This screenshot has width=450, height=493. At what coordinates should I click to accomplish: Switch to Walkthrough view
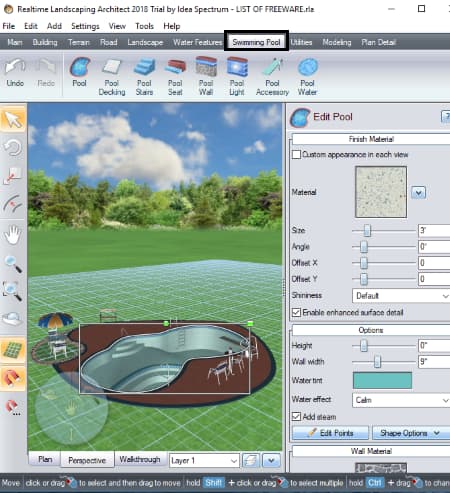[x=140, y=460]
